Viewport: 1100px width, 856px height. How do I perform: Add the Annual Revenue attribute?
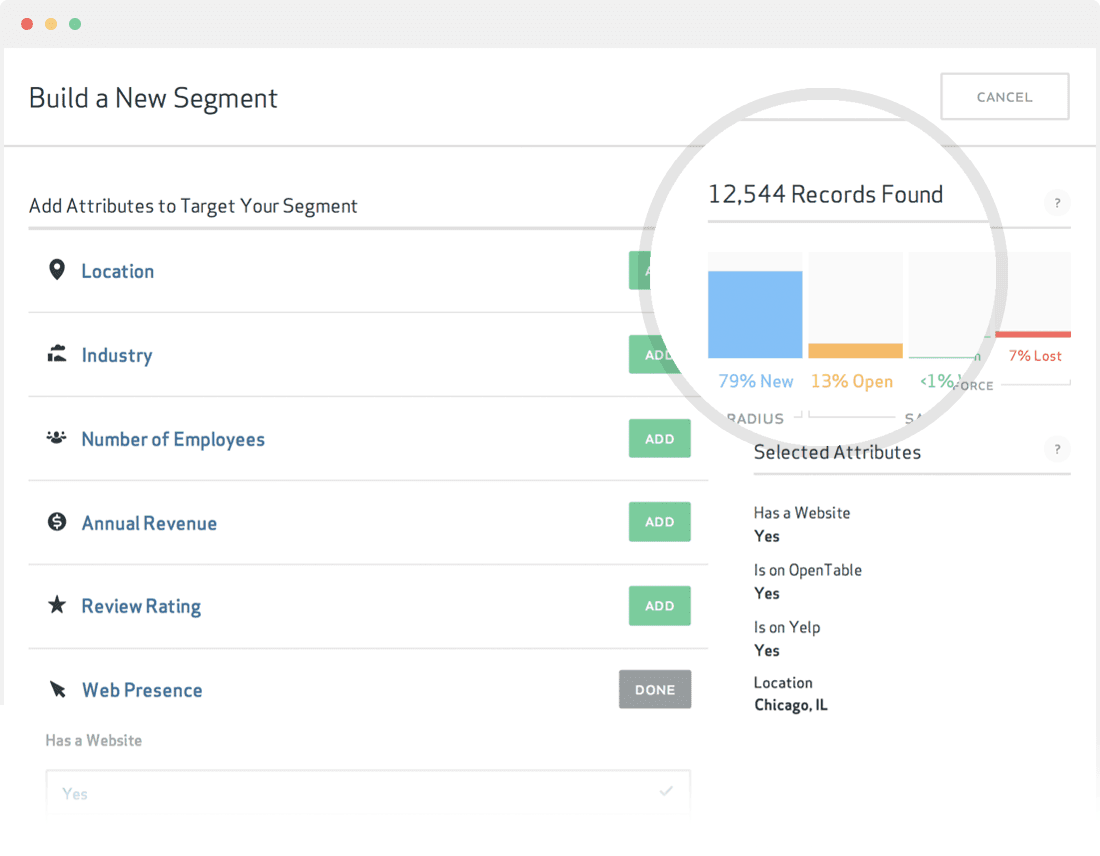(659, 522)
